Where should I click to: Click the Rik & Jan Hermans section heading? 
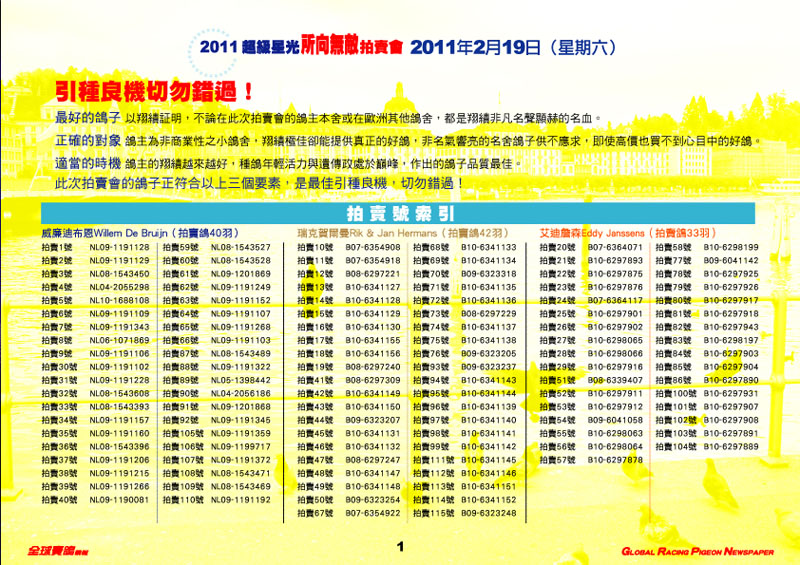pyautogui.click(x=403, y=233)
